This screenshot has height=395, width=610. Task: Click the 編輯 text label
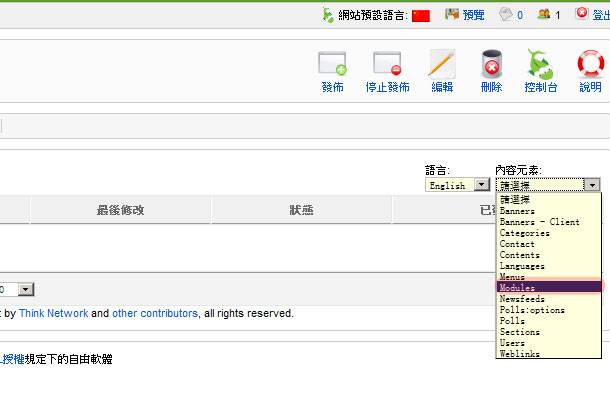coord(442,87)
